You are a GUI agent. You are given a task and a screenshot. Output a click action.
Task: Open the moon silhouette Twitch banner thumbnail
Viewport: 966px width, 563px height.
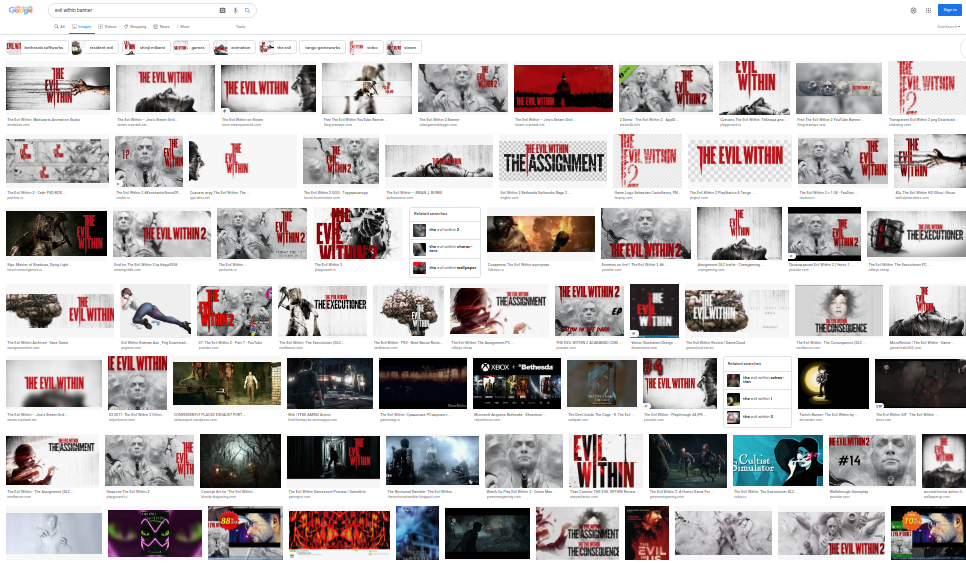click(833, 383)
